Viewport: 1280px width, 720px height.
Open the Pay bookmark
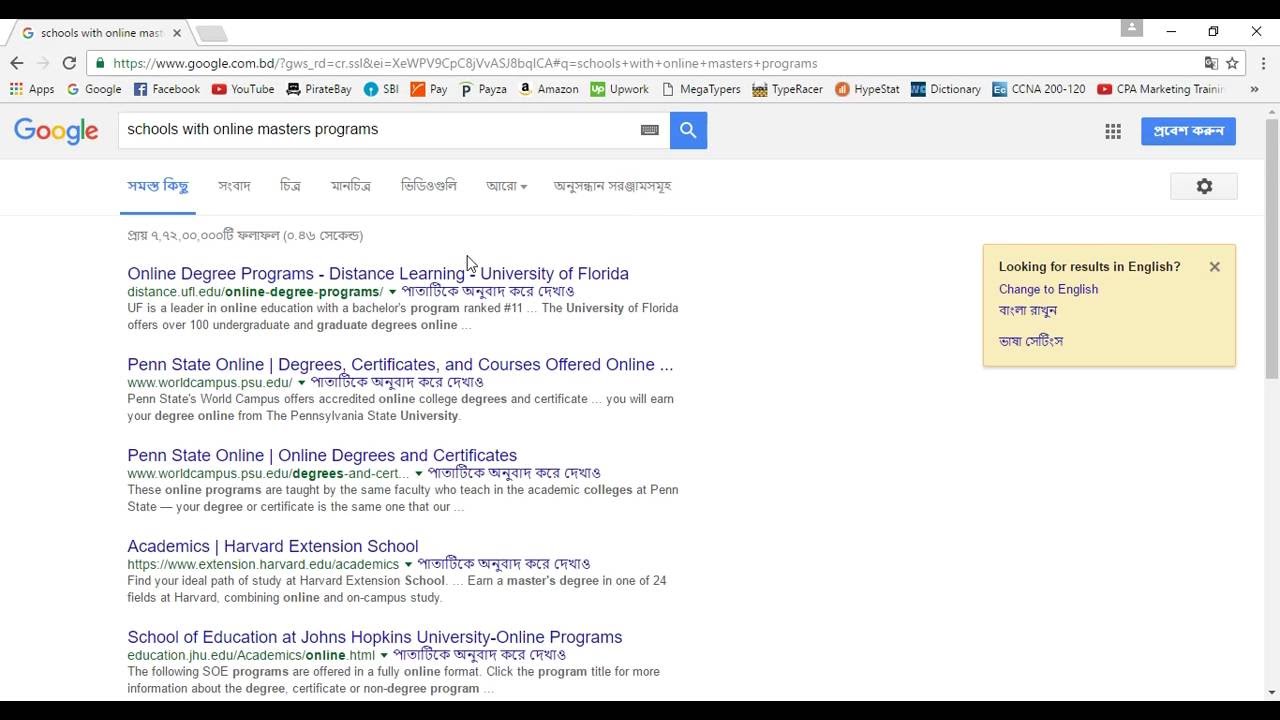coord(429,89)
